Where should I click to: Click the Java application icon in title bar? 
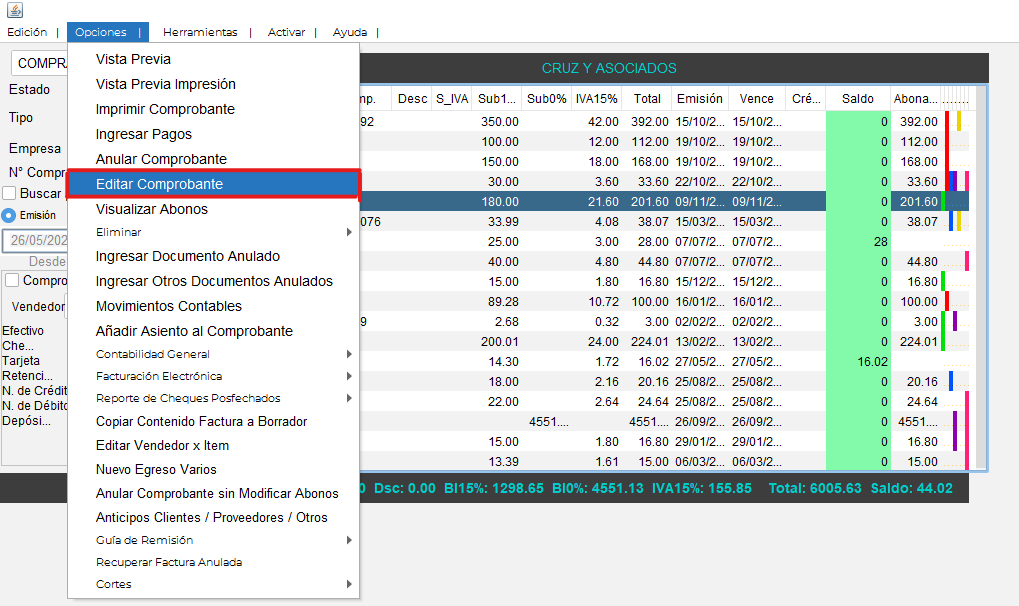[x=14, y=11]
